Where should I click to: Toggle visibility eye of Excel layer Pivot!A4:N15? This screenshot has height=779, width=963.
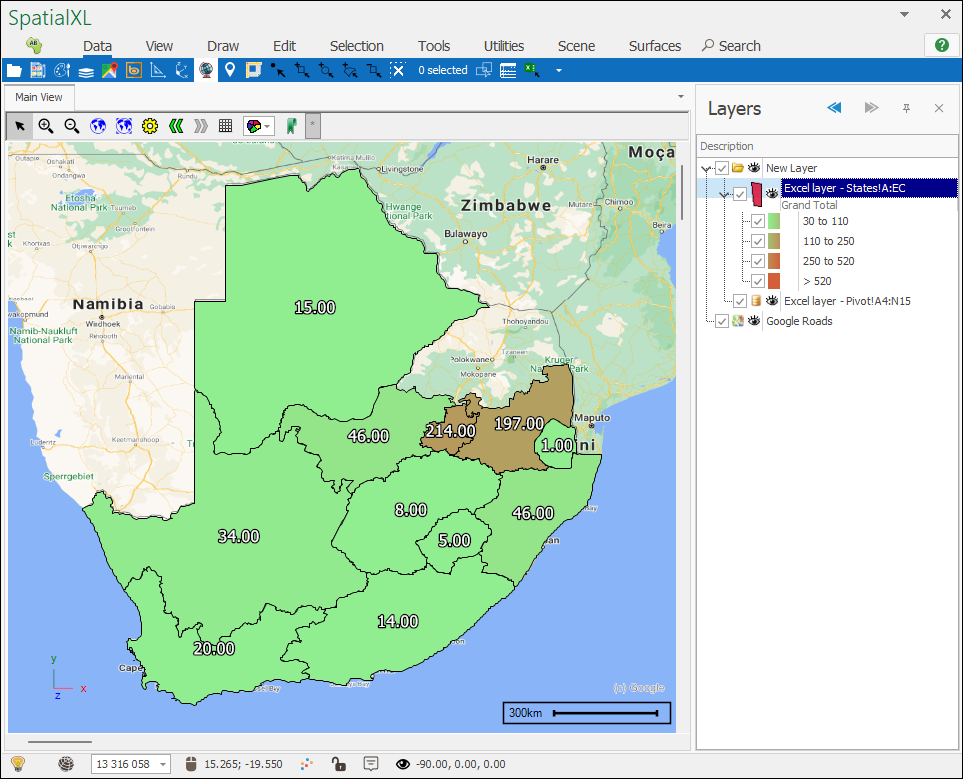point(772,301)
